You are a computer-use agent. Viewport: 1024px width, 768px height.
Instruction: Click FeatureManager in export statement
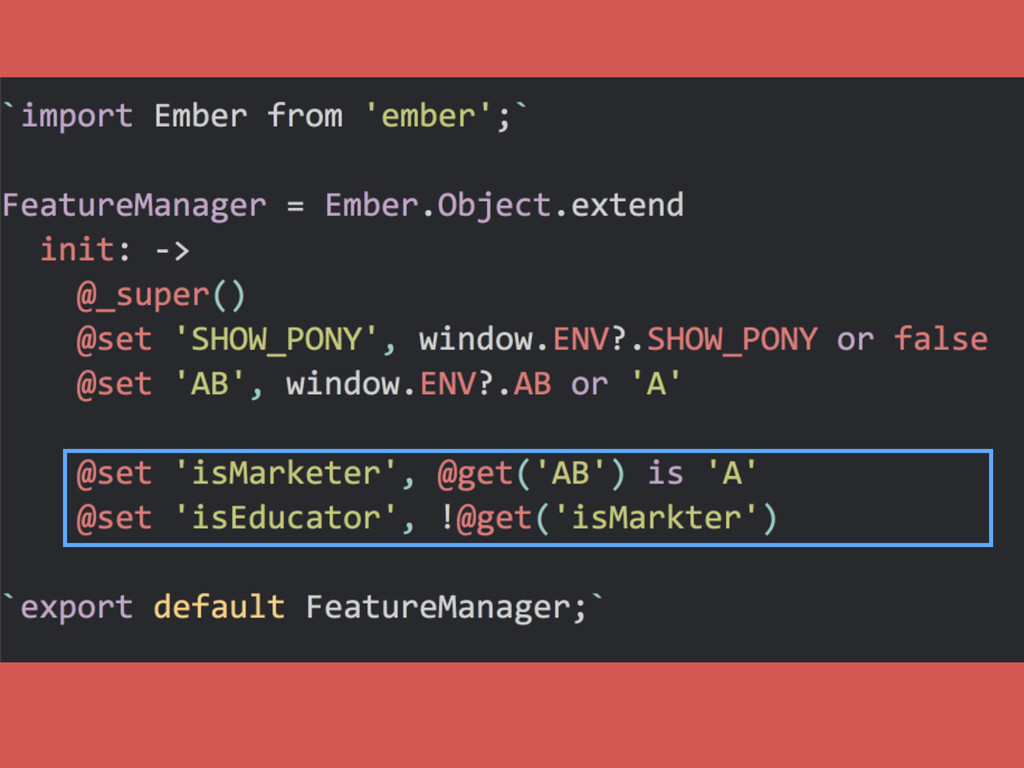(x=438, y=607)
